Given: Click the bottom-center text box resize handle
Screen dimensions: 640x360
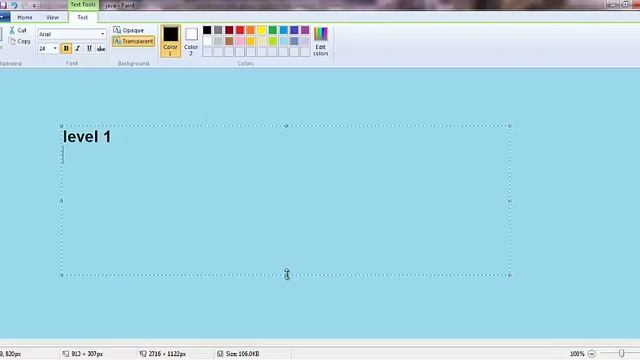Looking at the screenshot, I should coord(286,275).
